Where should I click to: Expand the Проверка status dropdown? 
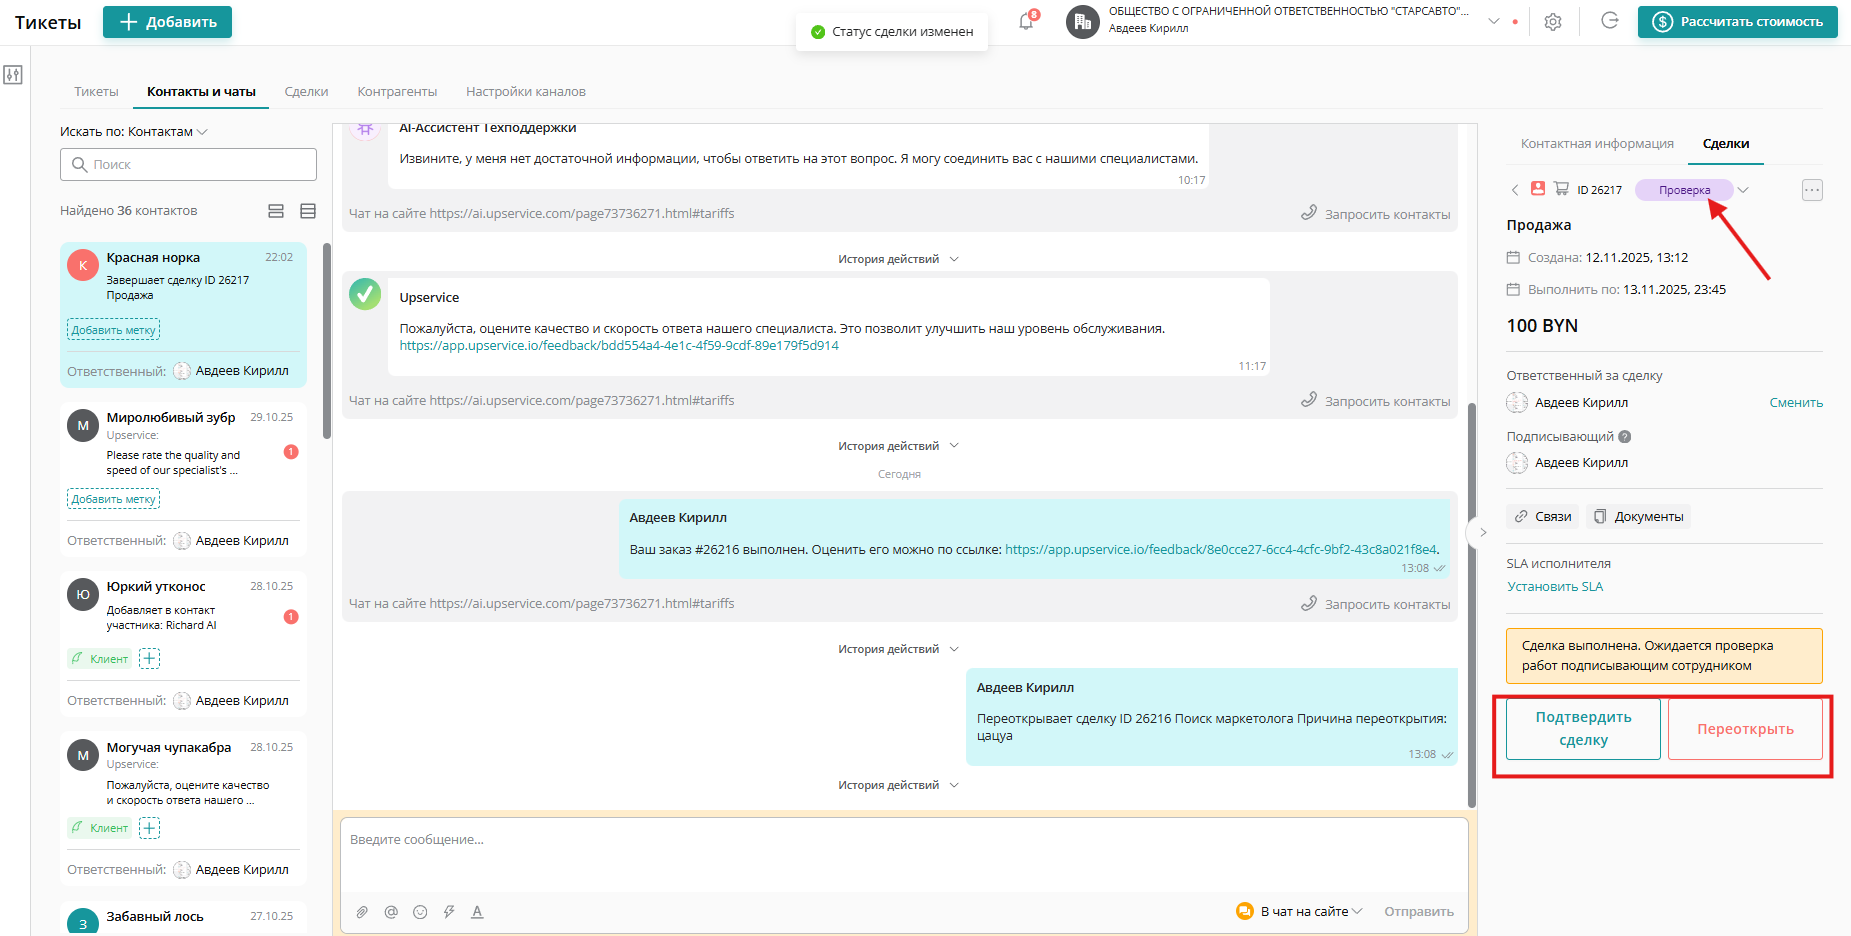click(x=1743, y=189)
